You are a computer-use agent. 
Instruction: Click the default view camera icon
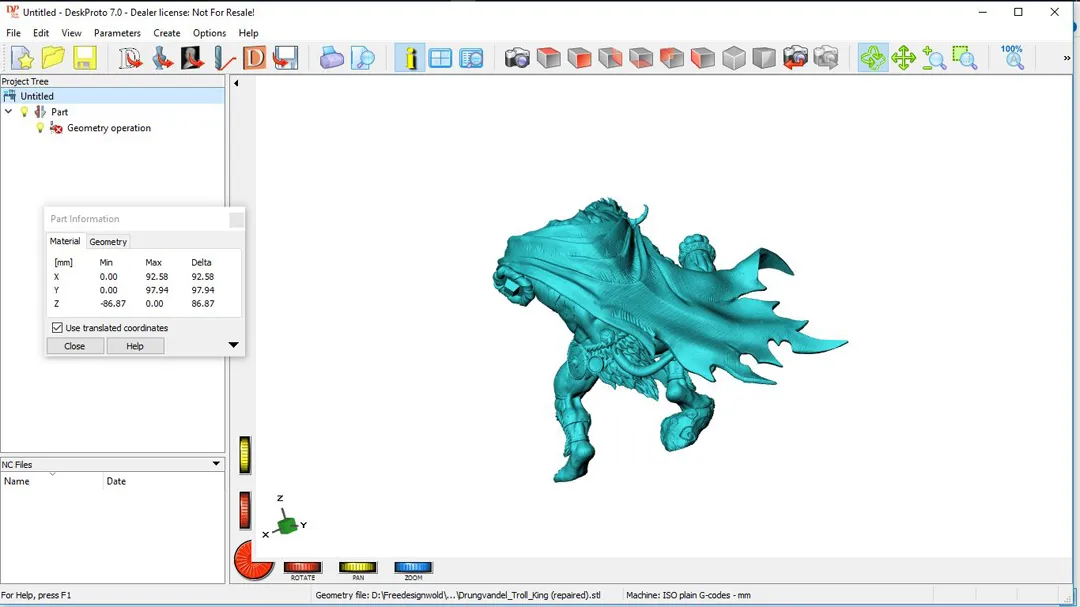tap(517, 58)
